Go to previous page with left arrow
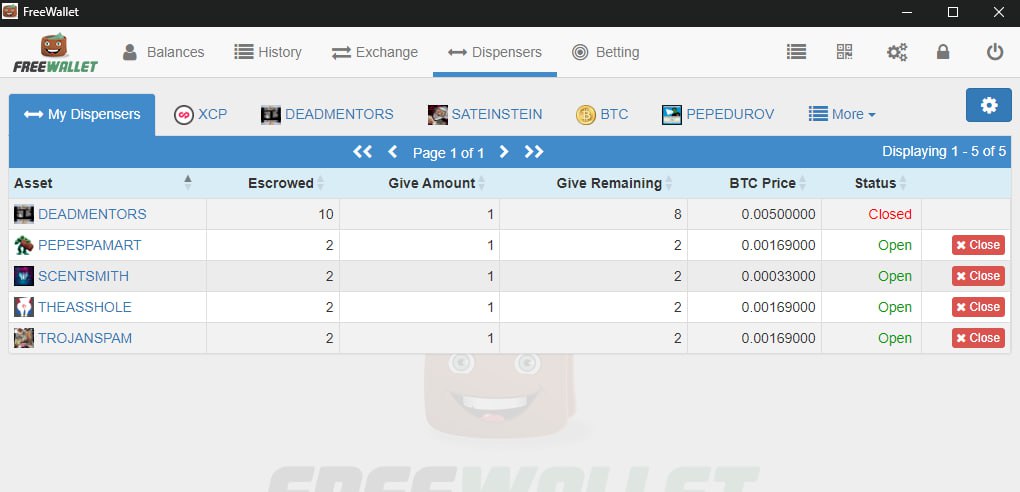 click(x=392, y=152)
